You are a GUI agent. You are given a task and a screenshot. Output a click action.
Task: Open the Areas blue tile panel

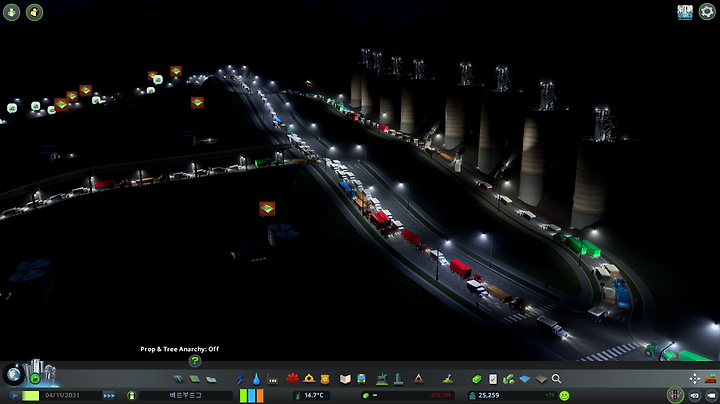(525, 379)
